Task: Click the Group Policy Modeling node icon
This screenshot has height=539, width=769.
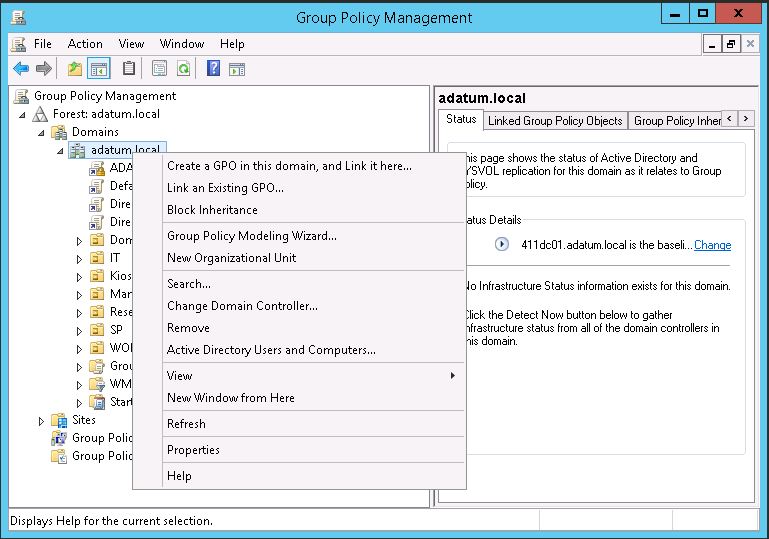Action: [x=59, y=438]
